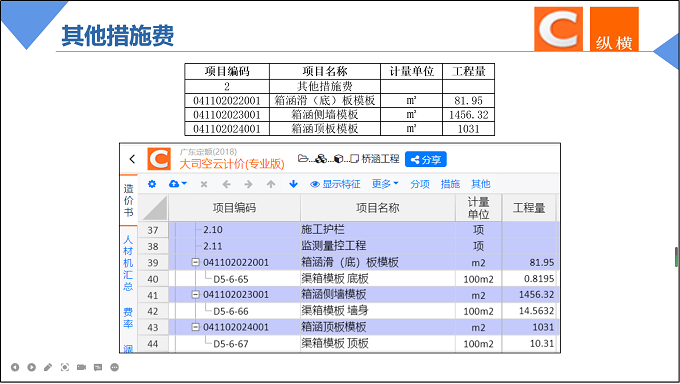Open 人材机汇总 side tab
The image size is (680, 384).
(128, 263)
